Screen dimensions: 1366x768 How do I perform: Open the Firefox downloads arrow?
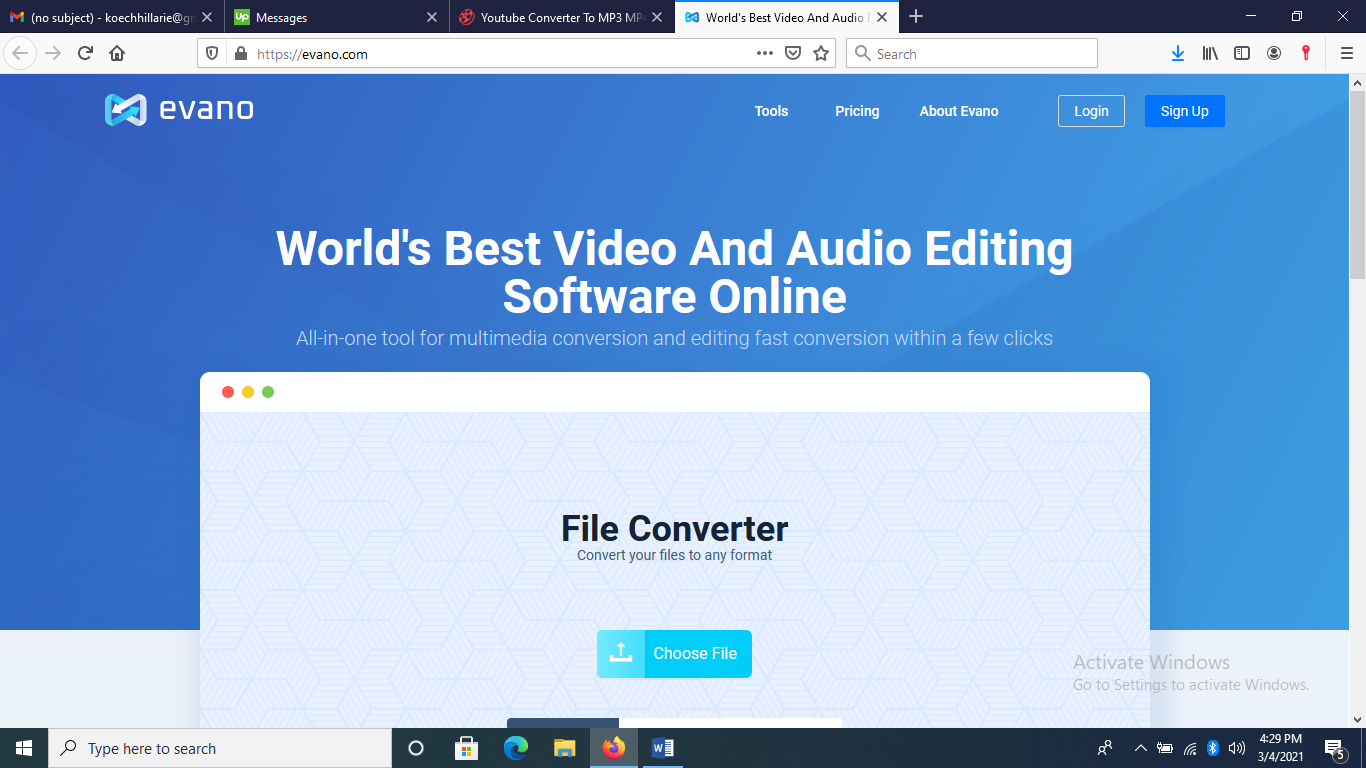tap(1178, 54)
